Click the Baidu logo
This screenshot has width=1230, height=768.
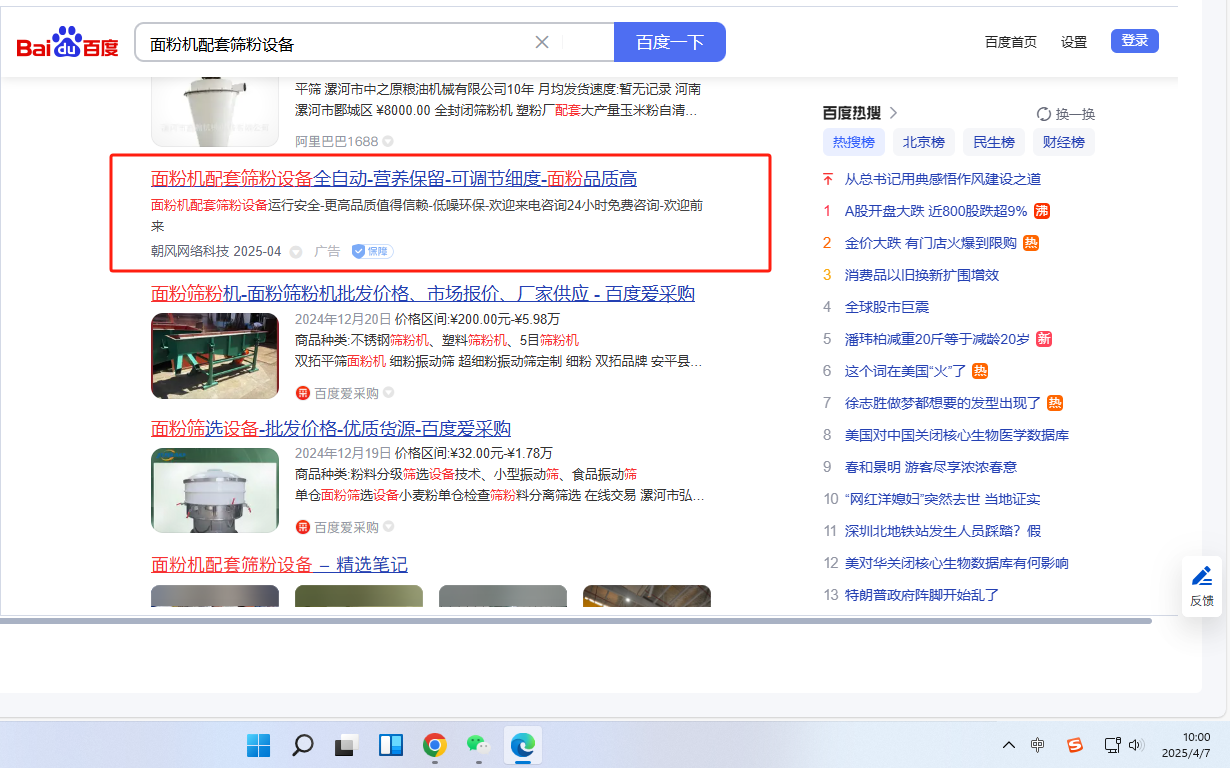[67, 43]
